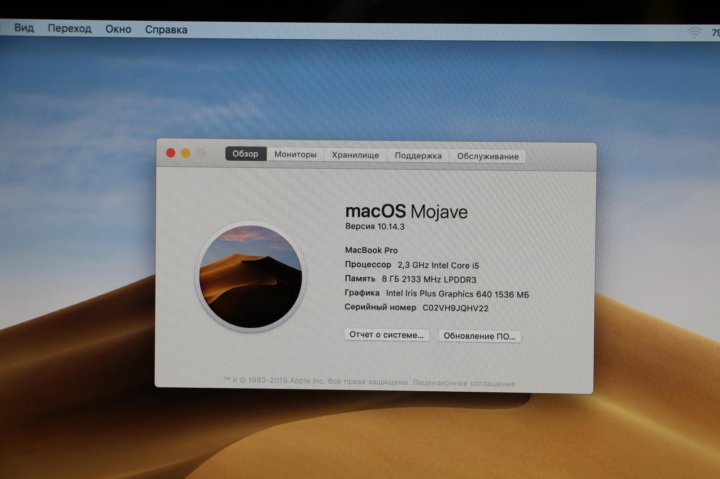Click the Обновление ПО button
This screenshot has width=720, height=479.
(479, 336)
